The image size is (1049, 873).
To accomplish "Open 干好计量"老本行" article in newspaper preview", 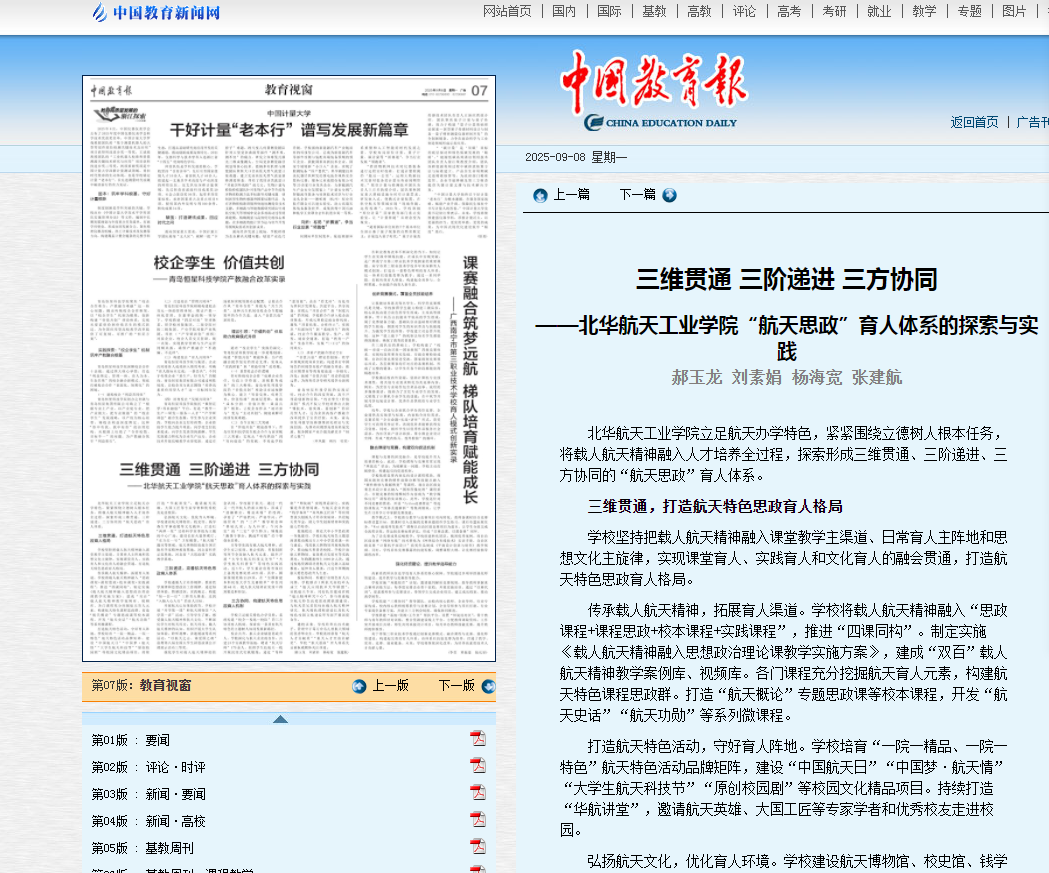I will (x=289, y=129).
